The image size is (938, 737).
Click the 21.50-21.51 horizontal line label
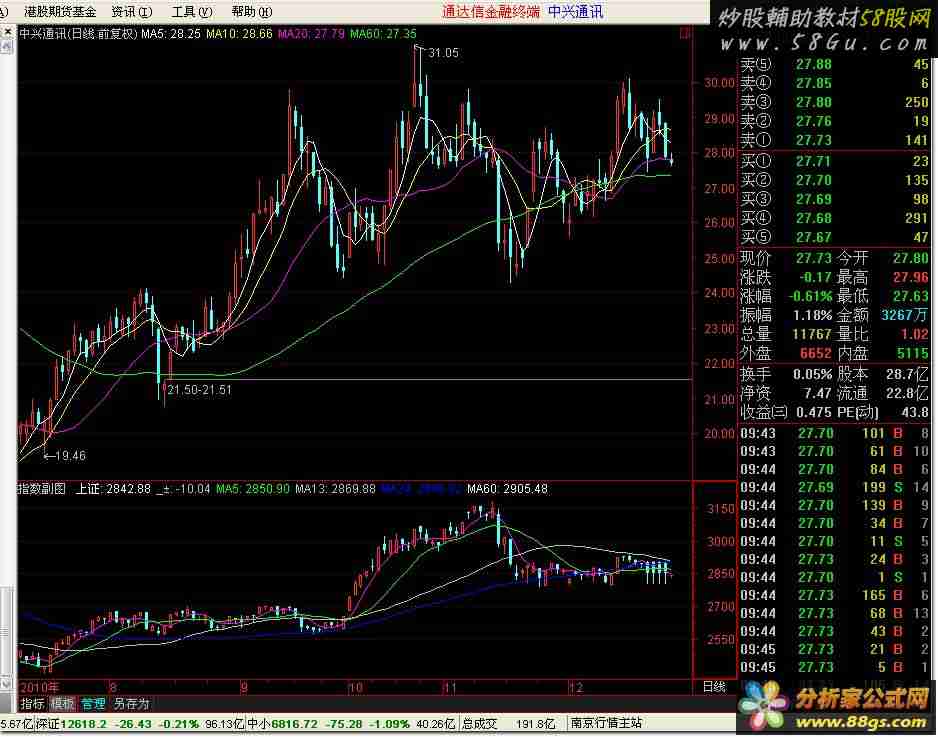[199, 390]
